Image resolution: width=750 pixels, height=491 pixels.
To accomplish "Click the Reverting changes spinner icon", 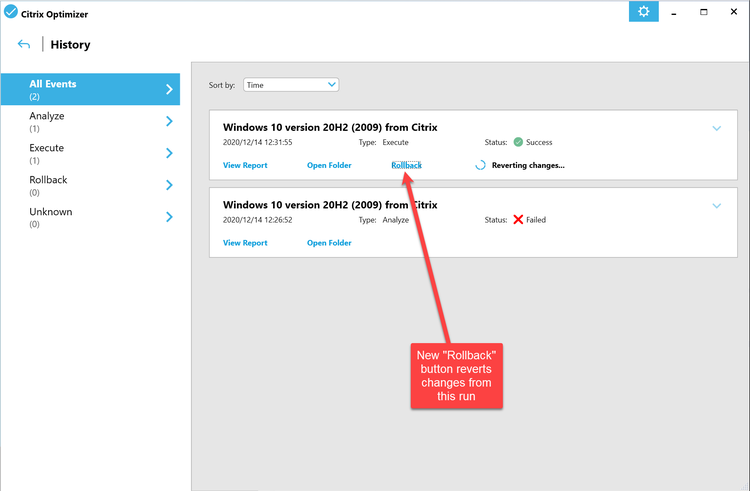I will click(x=480, y=165).
